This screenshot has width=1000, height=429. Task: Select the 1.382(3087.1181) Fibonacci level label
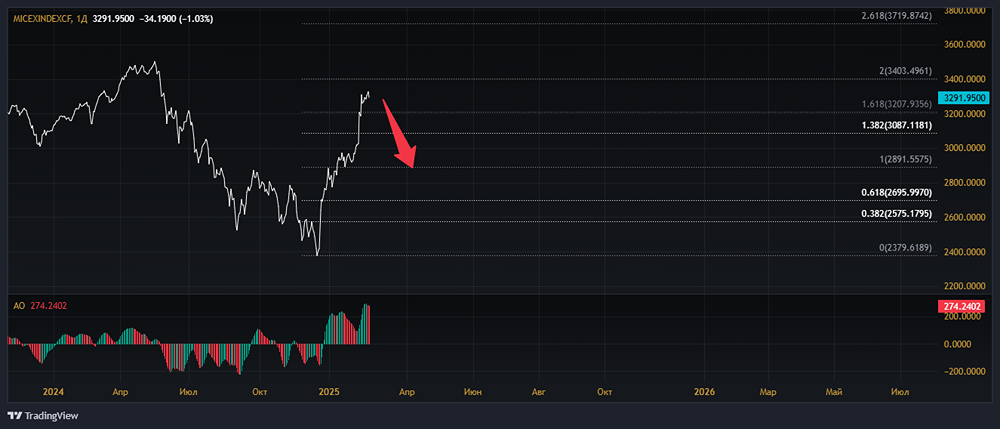896,125
